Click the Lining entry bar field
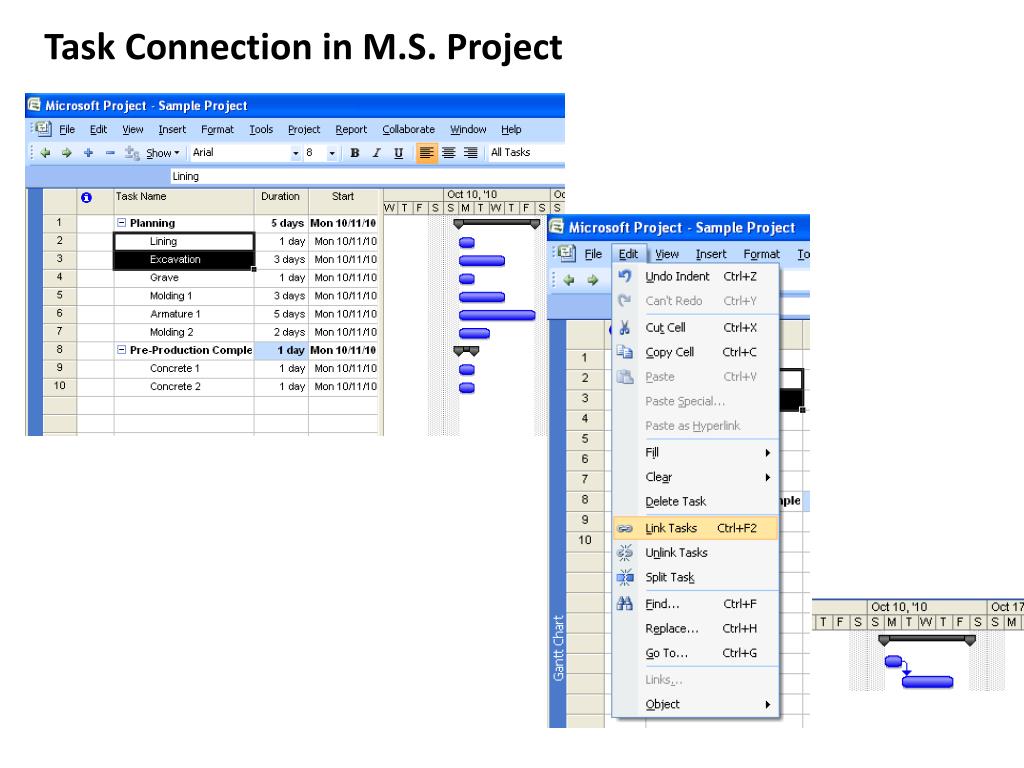This screenshot has width=1024, height=768. (367, 176)
